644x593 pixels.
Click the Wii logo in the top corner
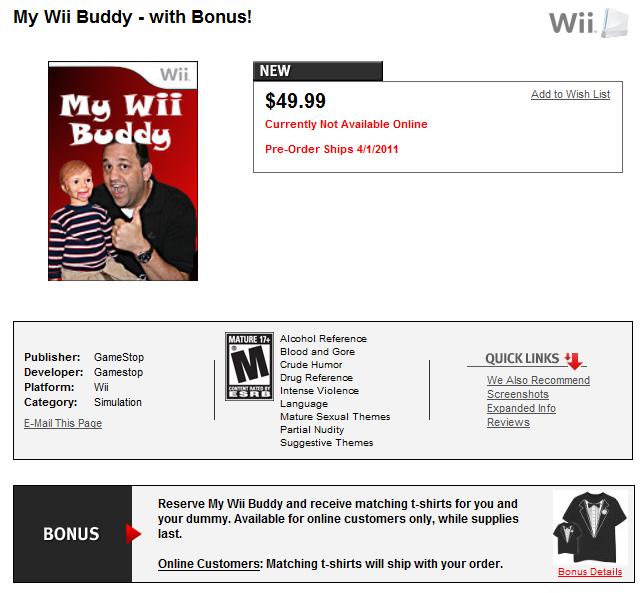tap(587, 21)
